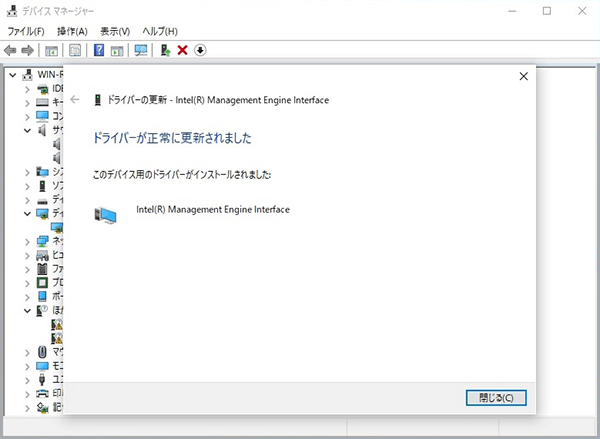Image resolution: width=600 pixels, height=439 pixels.
Task: Select the human interface devices category icon
Action: pyautogui.click(x=42, y=255)
